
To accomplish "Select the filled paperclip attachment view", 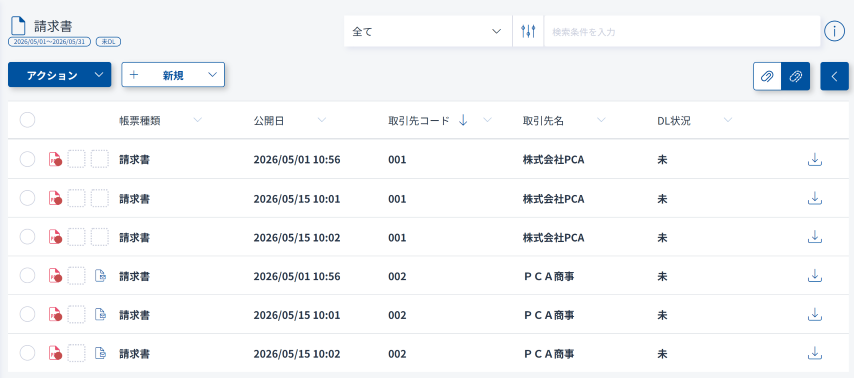I will coord(796,76).
